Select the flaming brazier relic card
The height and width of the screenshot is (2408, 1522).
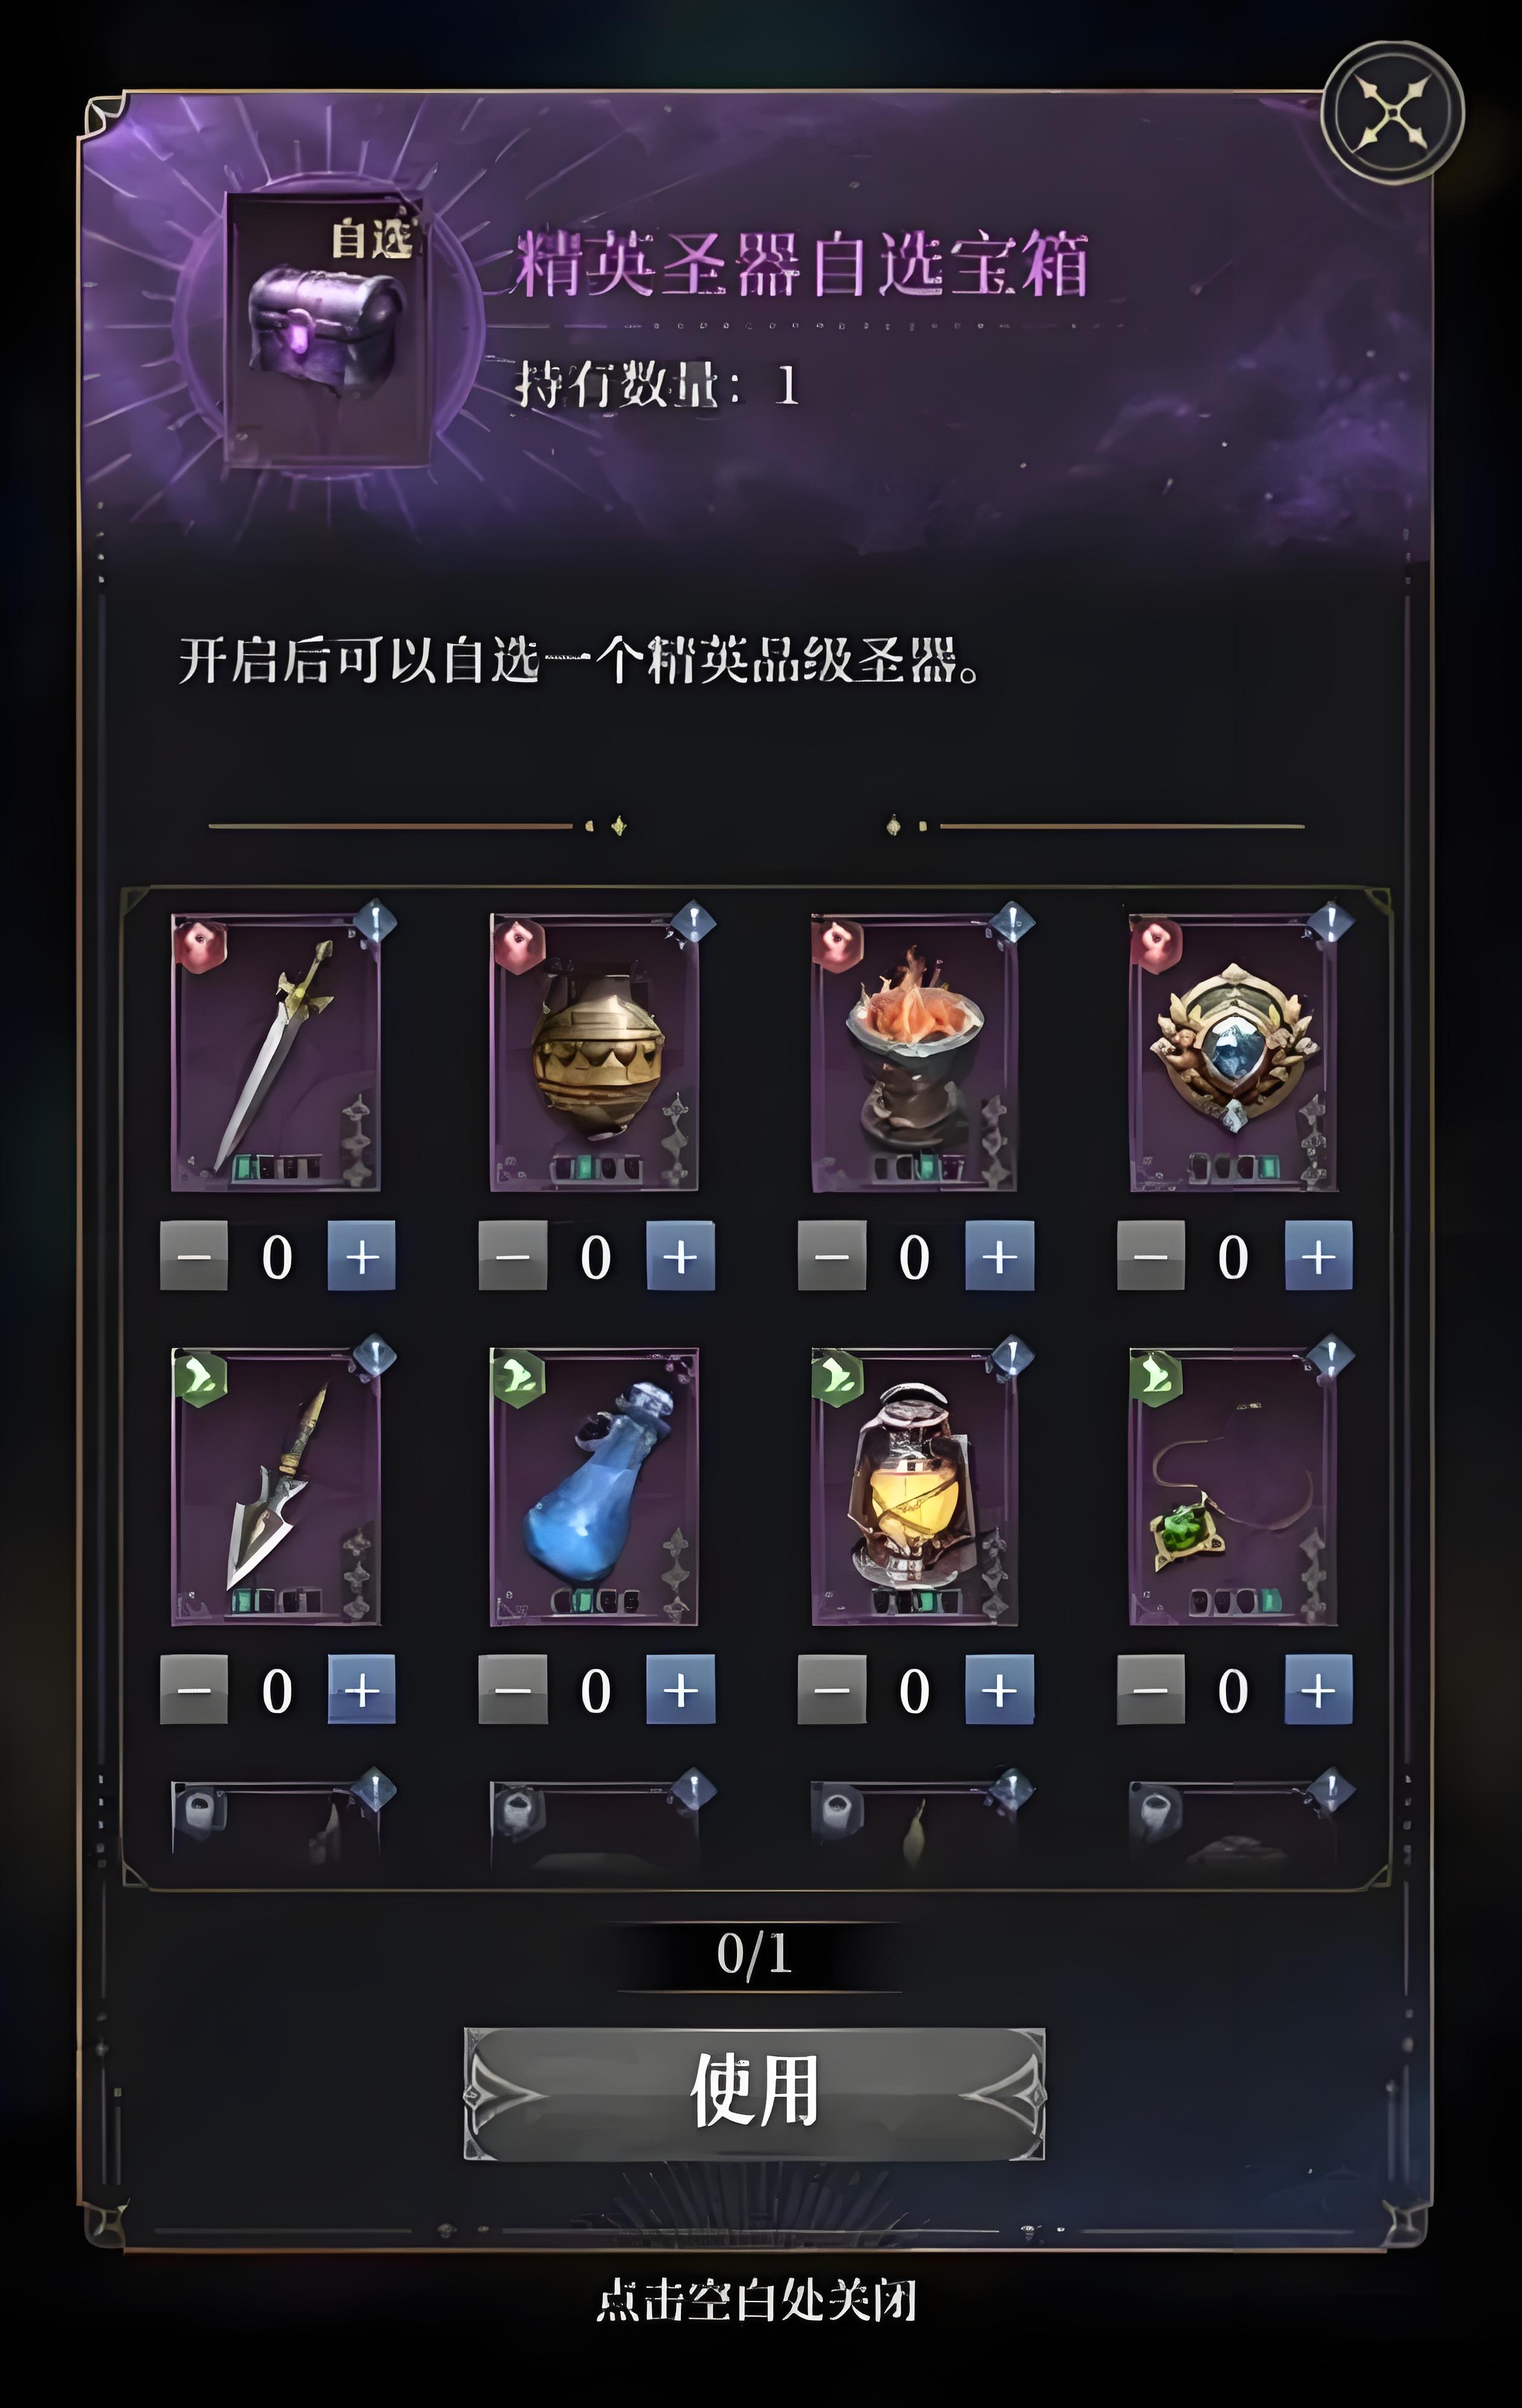coord(914,1052)
